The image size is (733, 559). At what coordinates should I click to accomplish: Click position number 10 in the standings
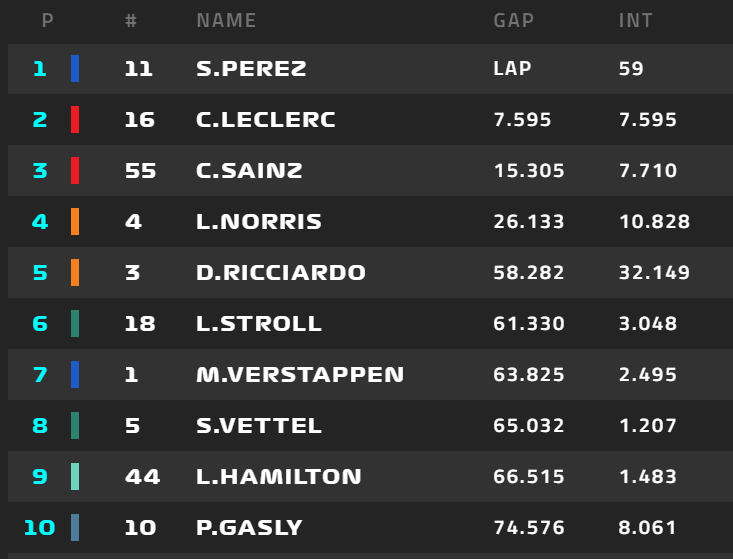[40, 527]
